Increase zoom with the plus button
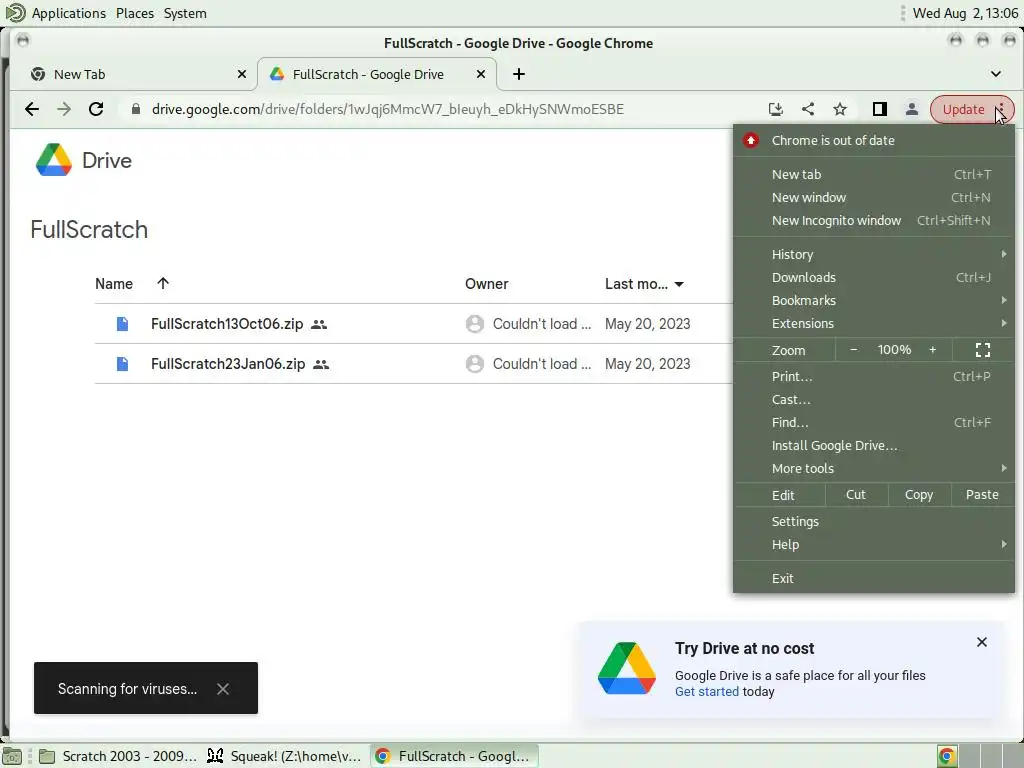 tap(933, 350)
